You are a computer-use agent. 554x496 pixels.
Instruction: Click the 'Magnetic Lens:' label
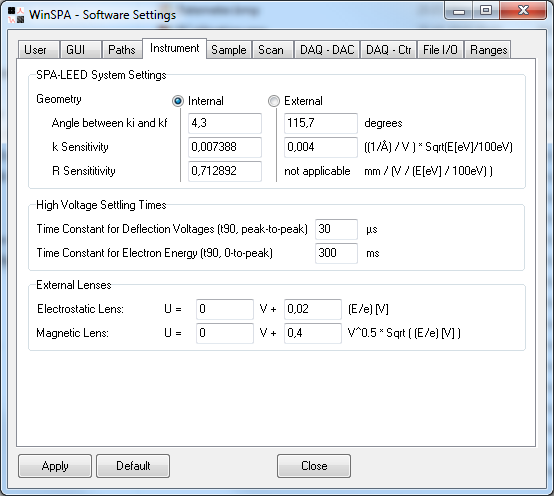pyautogui.click(x=72, y=333)
